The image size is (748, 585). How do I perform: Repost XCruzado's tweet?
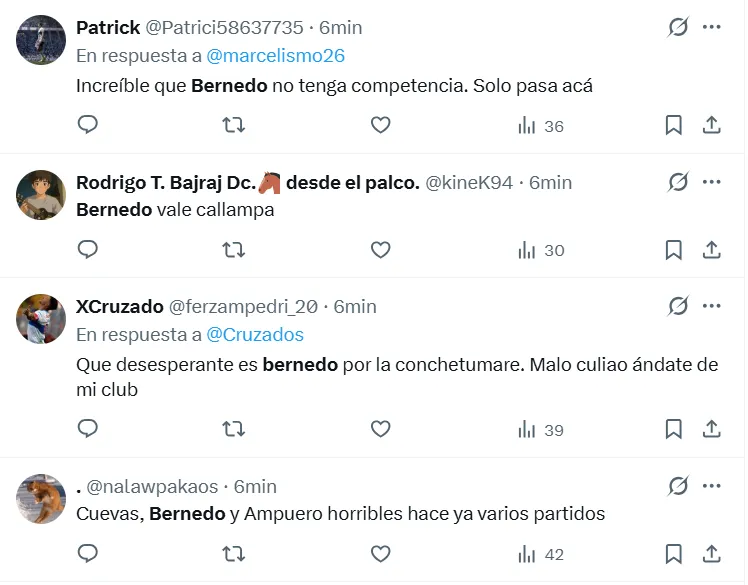click(233, 429)
